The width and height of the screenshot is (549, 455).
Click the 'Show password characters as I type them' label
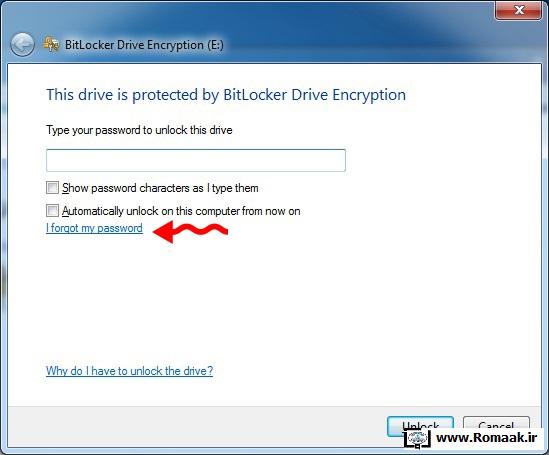160,188
